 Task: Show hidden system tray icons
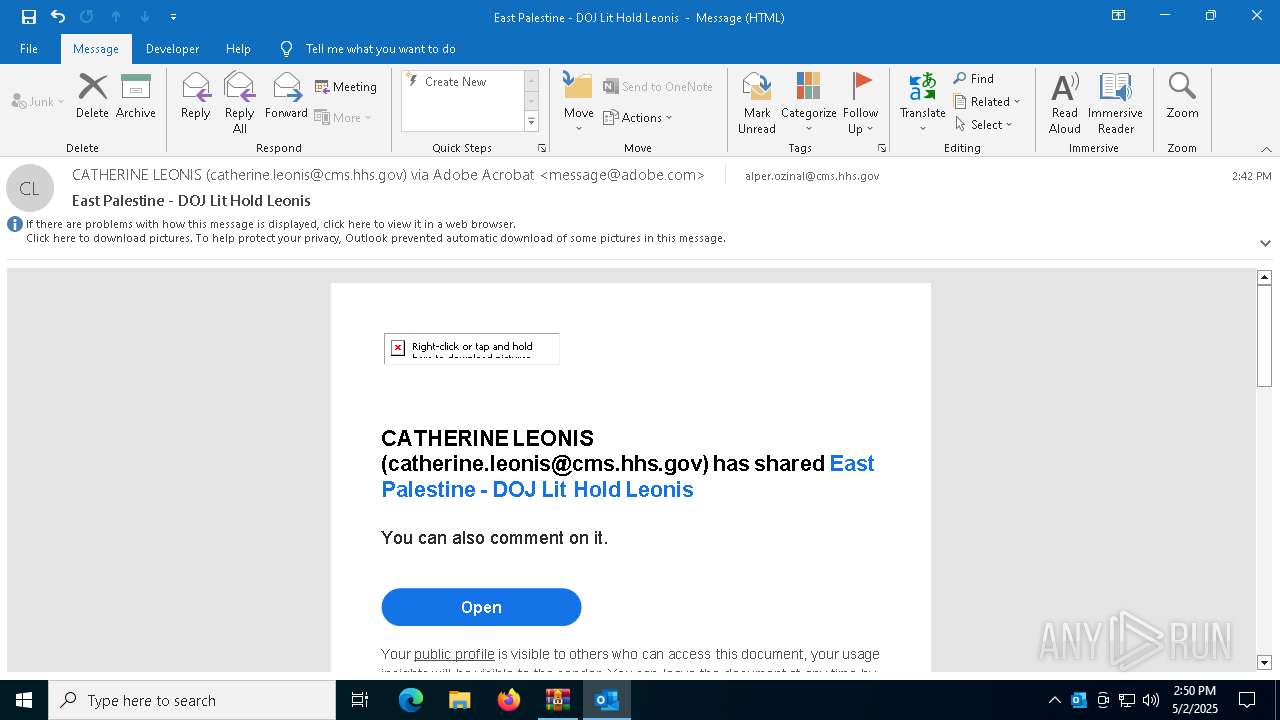coord(1054,700)
